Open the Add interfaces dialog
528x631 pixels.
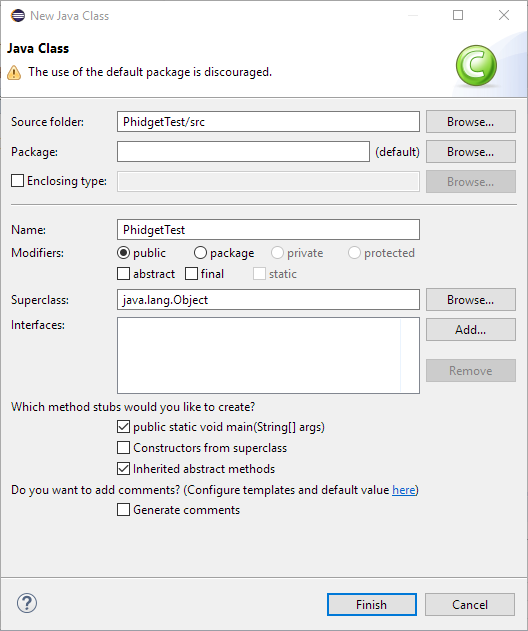click(x=470, y=330)
